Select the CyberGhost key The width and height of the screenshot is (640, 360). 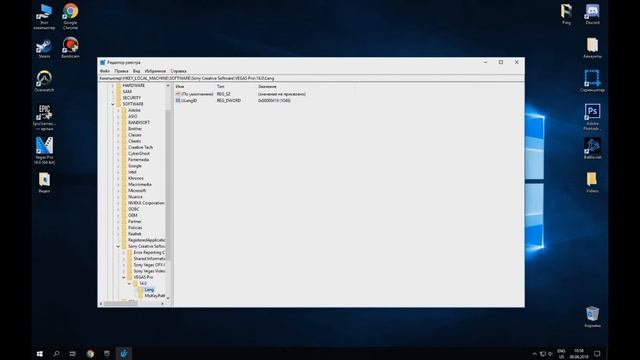tap(139, 153)
